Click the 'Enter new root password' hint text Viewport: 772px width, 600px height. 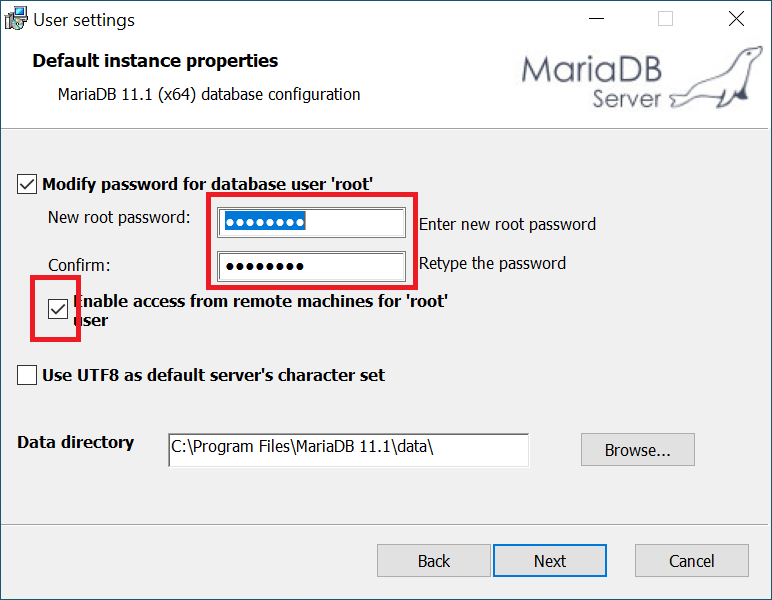pos(507,224)
